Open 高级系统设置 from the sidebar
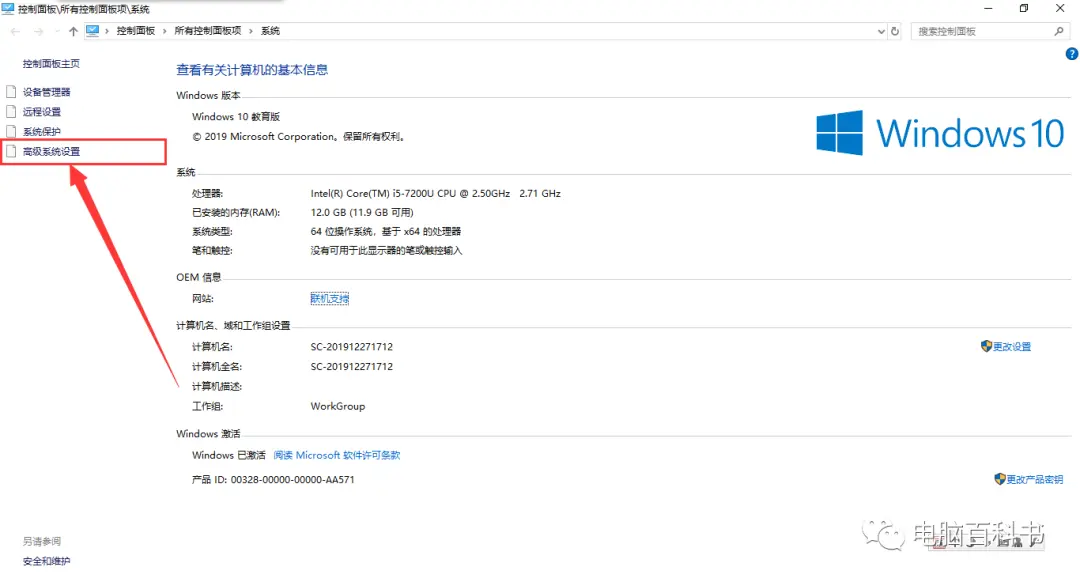This screenshot has height=582, width=1080. point(51,152)
